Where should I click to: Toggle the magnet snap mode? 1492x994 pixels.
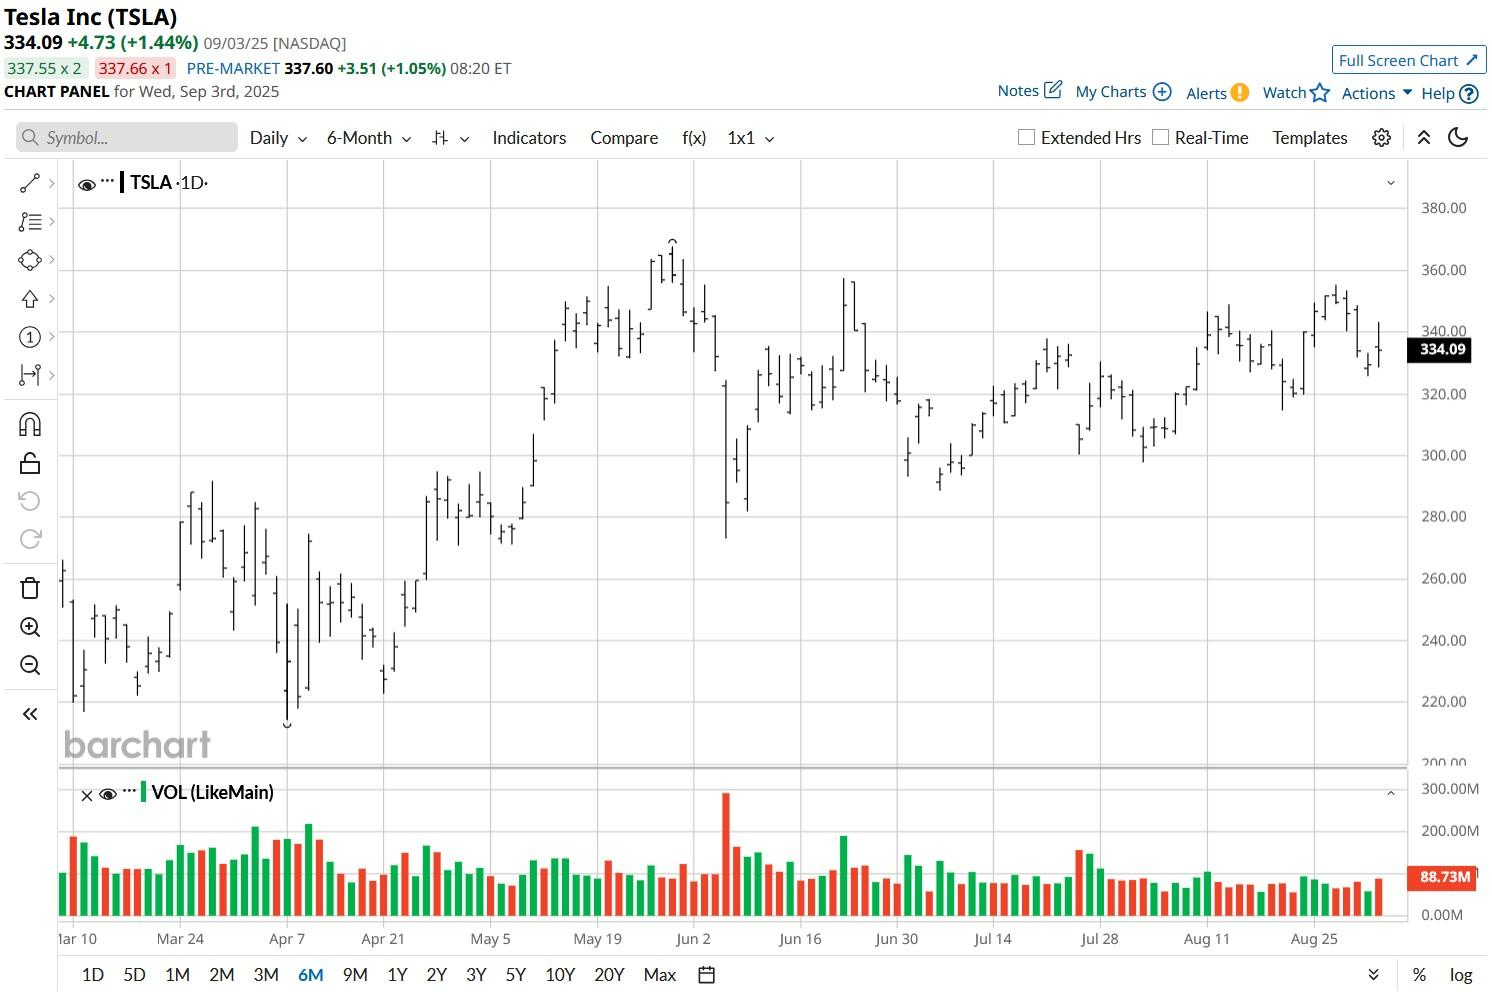30,425
